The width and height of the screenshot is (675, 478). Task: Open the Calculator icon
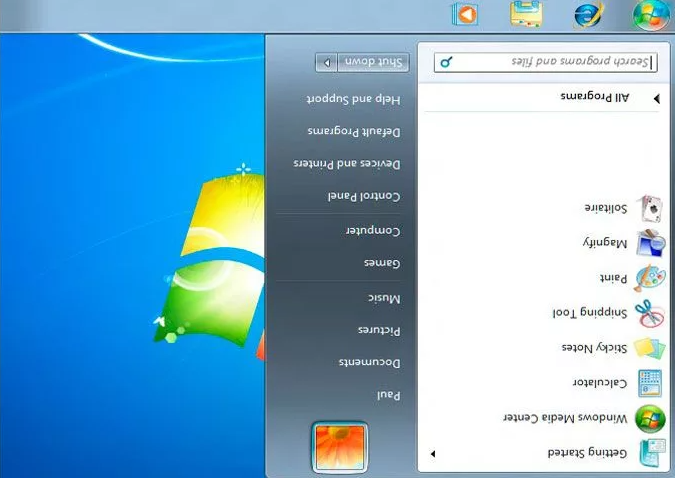pyautogui.click(x=650, y=382)
